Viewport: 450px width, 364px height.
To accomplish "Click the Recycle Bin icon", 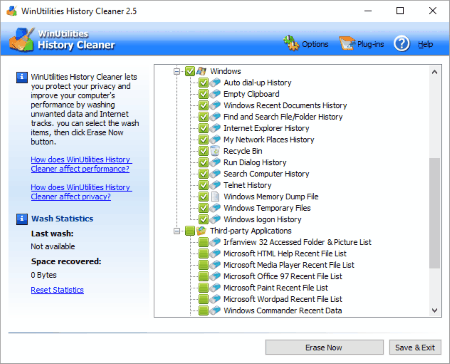I will tap(215, 151).
